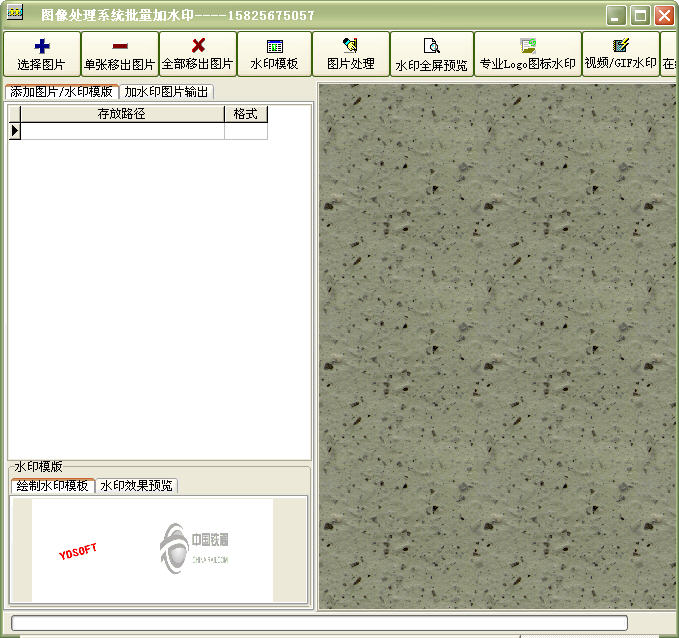Minimize the window
The height and width of the screenshot is (638, 679).
(616, 16)
